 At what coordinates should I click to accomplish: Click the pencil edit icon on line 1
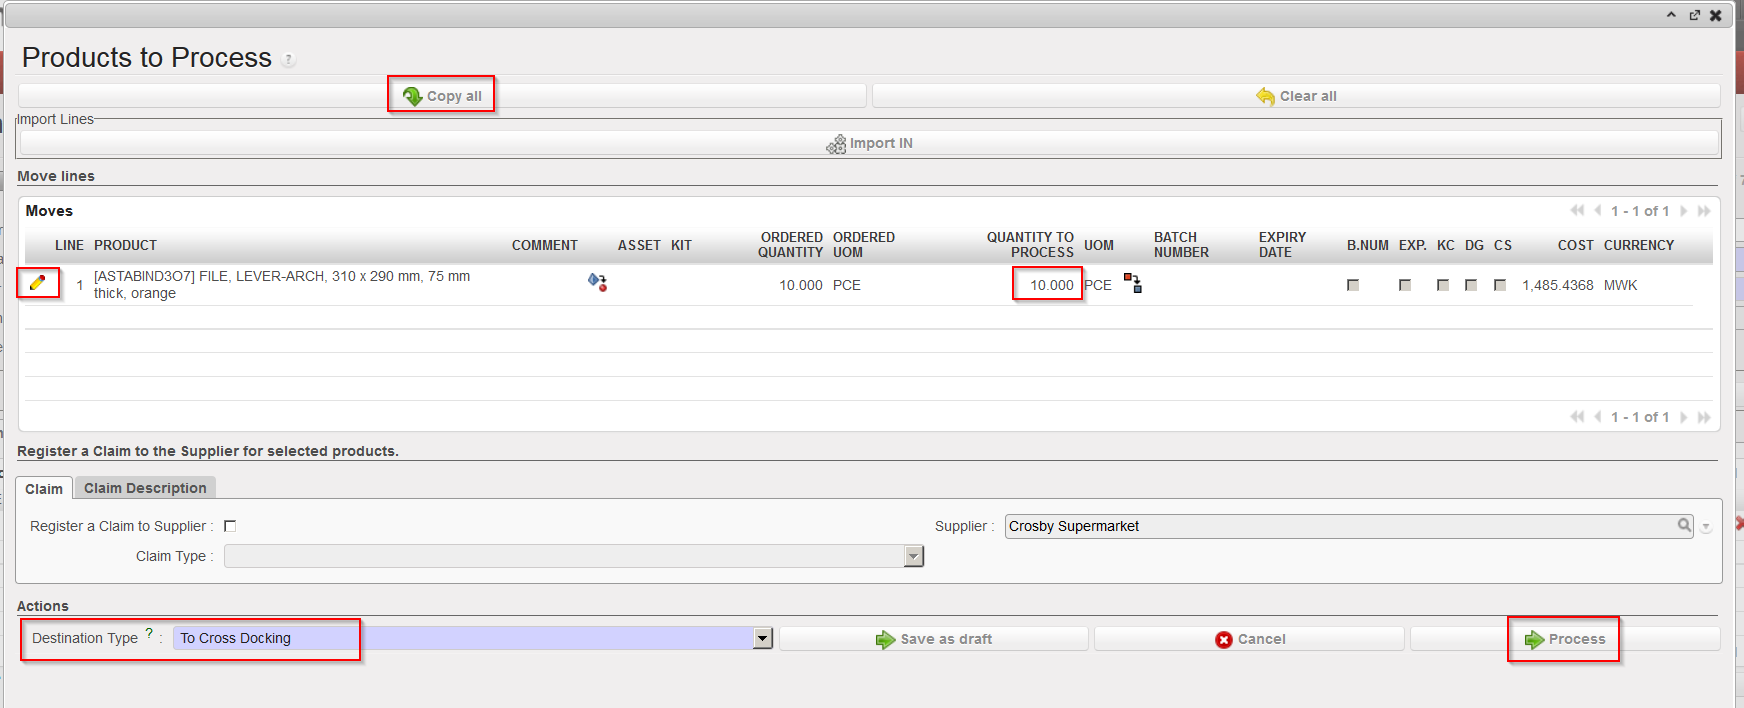[38, 283]
